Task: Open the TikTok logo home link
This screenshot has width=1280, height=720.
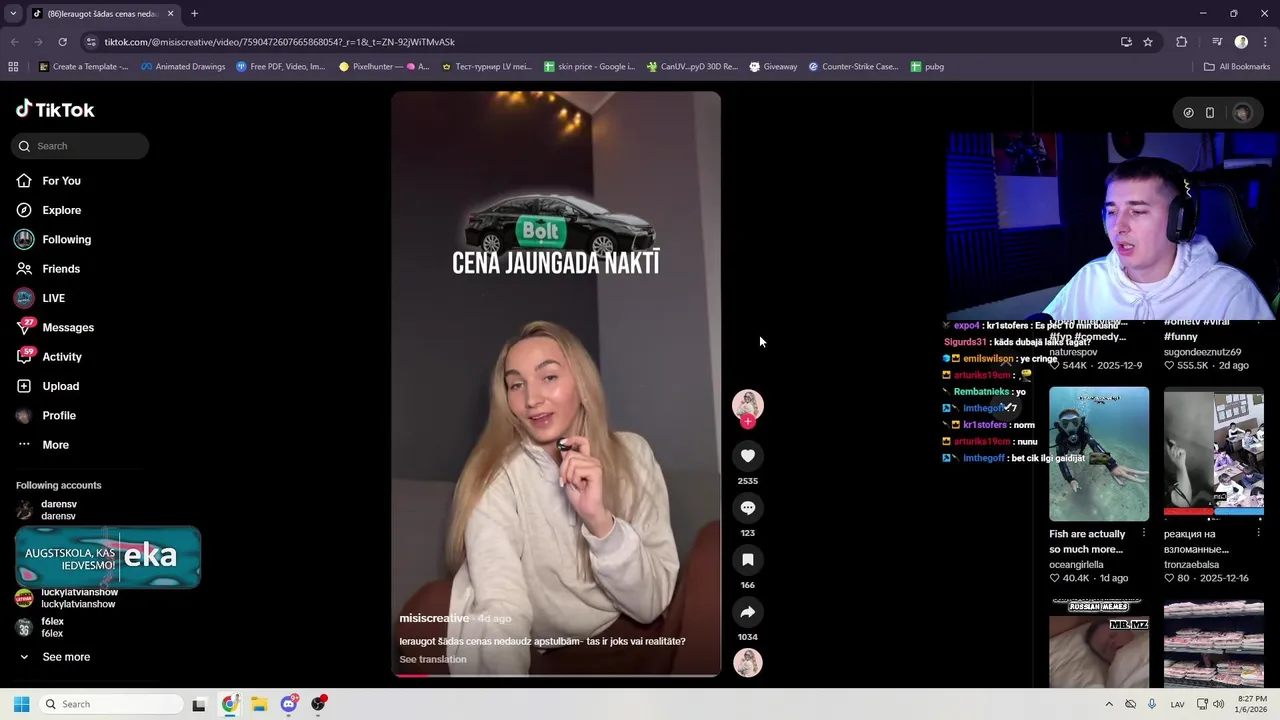Action: [55, 110]
